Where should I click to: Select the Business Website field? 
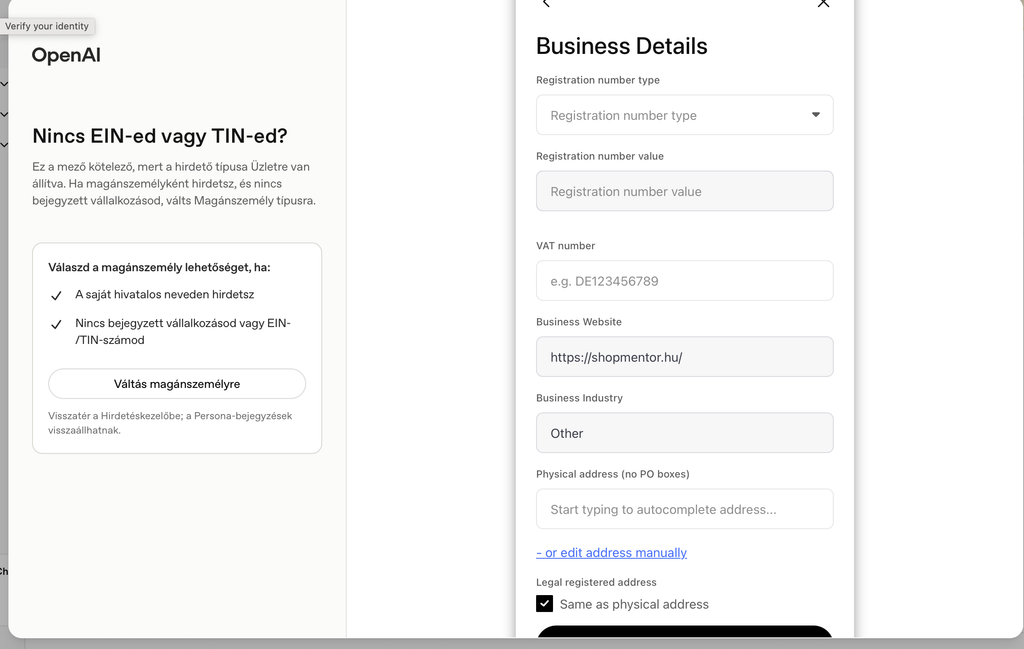point(684,357)
